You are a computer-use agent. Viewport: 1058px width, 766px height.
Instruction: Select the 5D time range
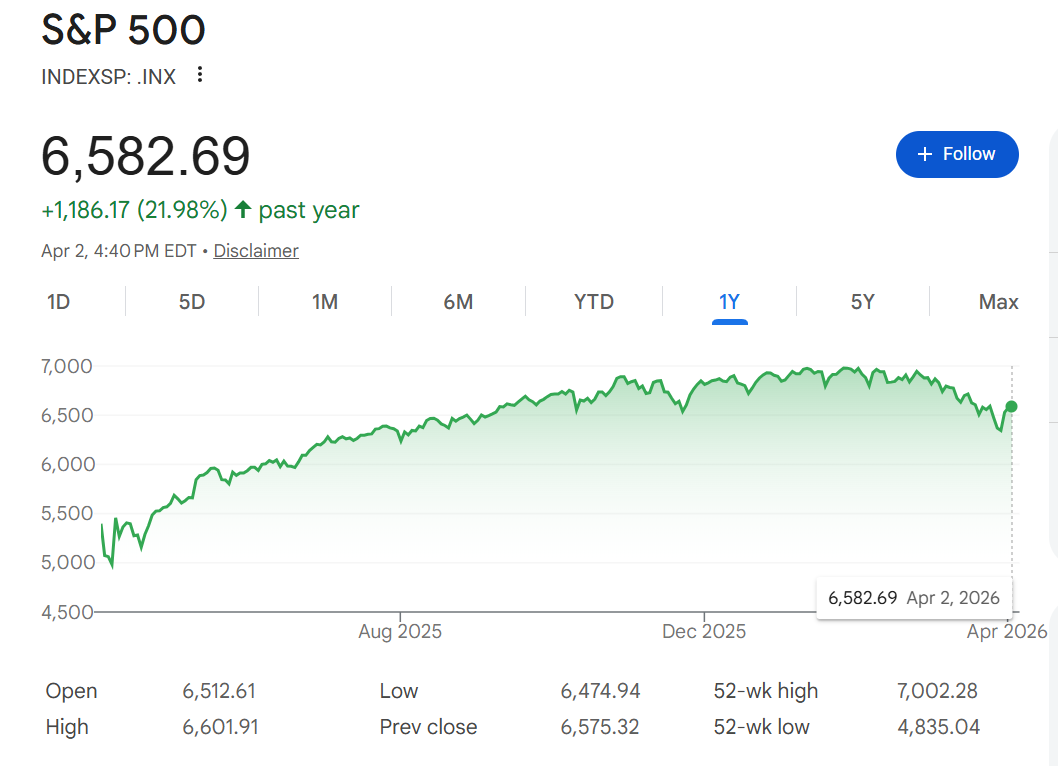coord(192,302)
